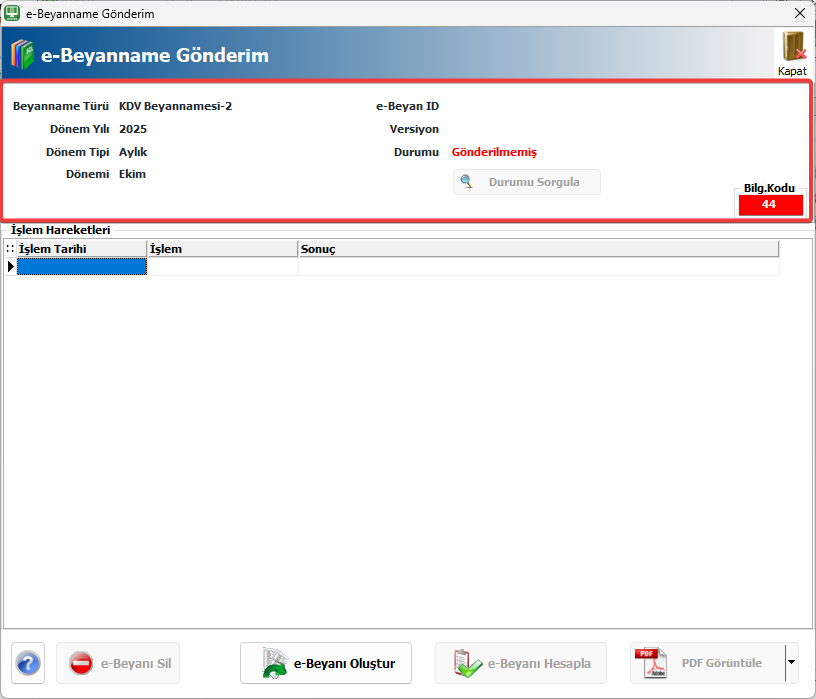Select the row indicator arrow
The image size is (816, 699).
point(10,266)
